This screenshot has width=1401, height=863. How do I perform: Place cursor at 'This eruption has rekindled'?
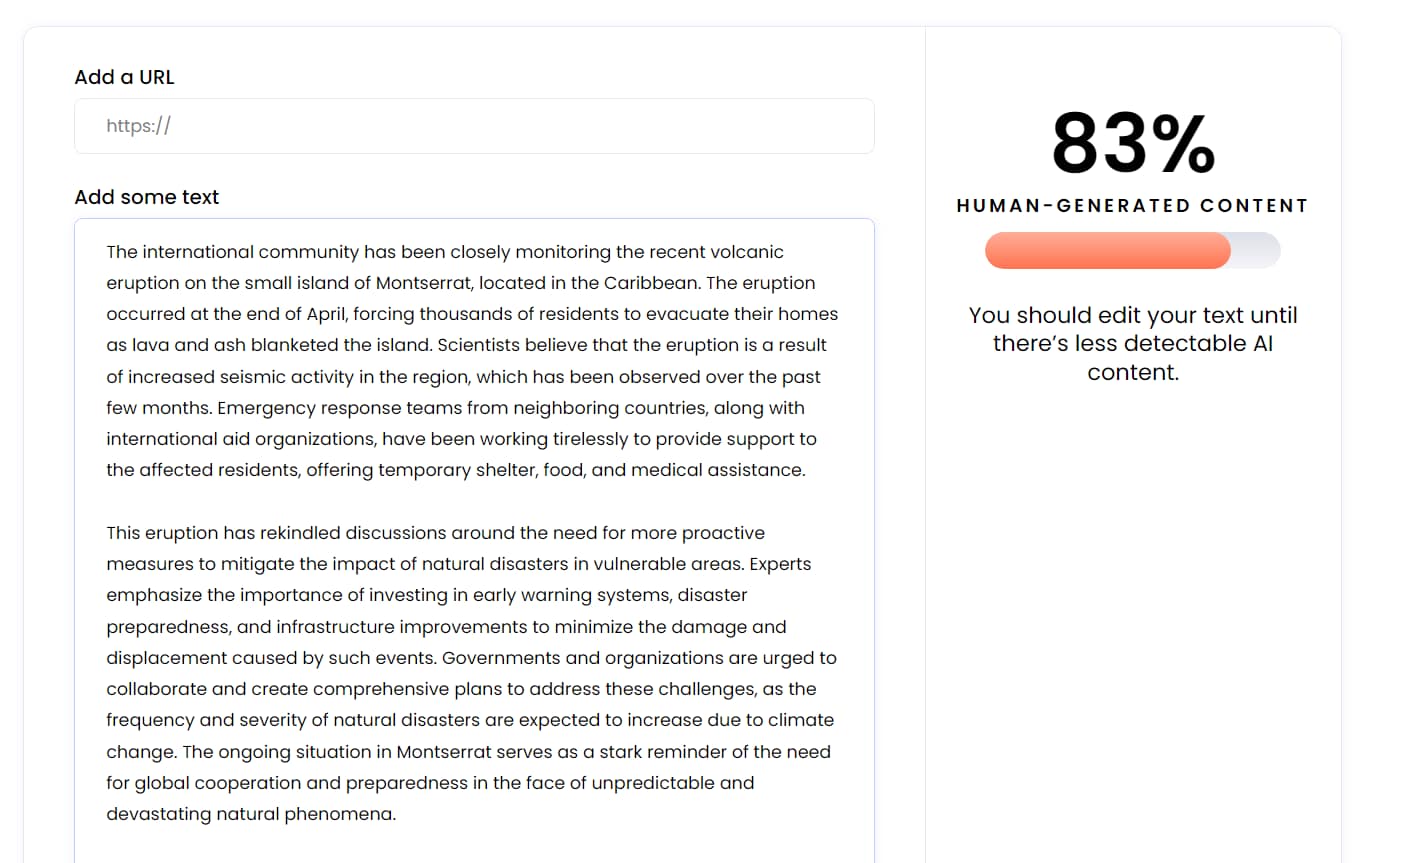108,533
